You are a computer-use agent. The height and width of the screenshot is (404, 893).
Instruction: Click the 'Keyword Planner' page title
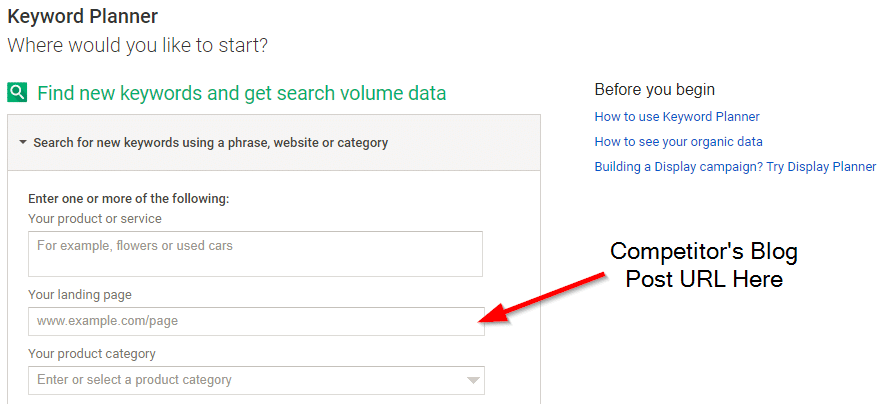click(x=83, y=16)
